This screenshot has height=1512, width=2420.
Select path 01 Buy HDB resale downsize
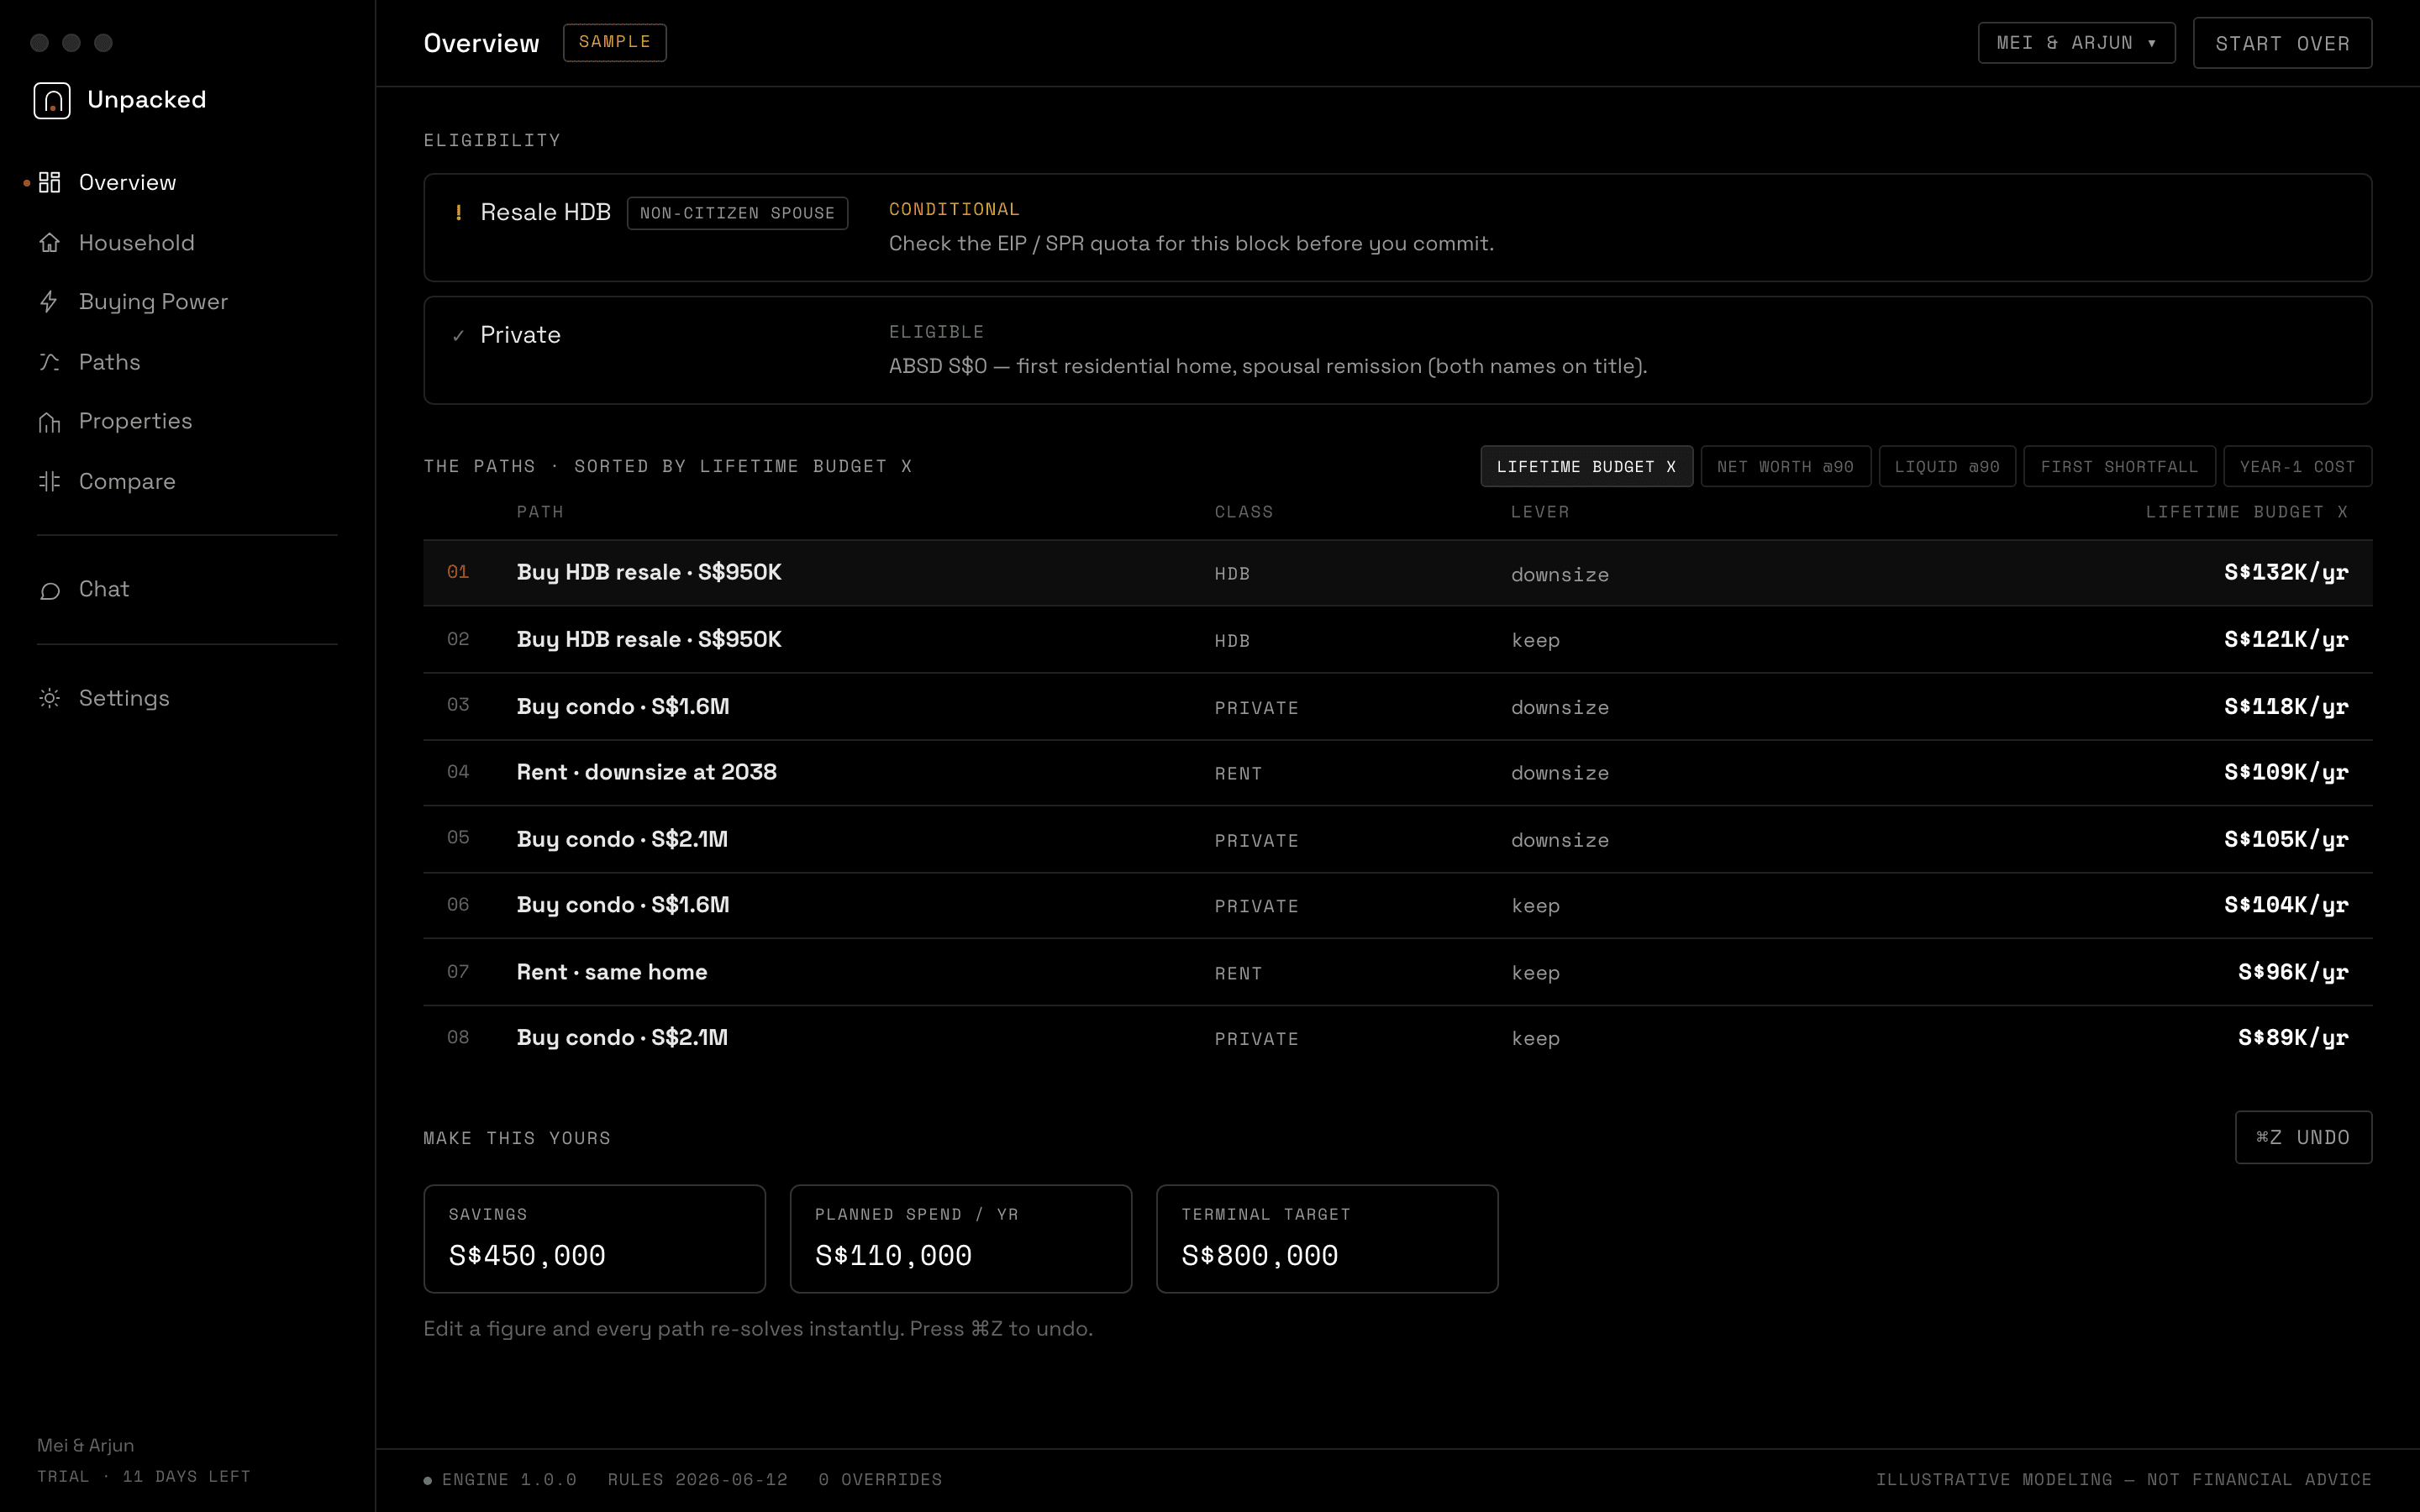point(1397,573)
